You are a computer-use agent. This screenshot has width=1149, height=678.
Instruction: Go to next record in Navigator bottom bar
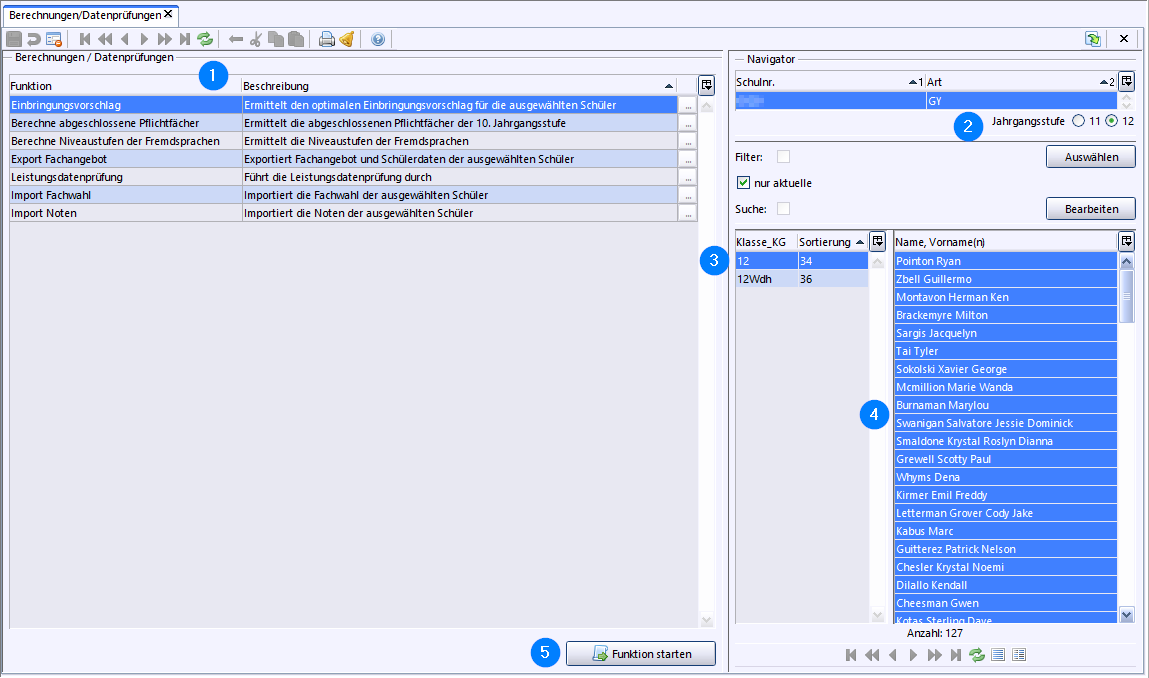[x=913, y=655]
